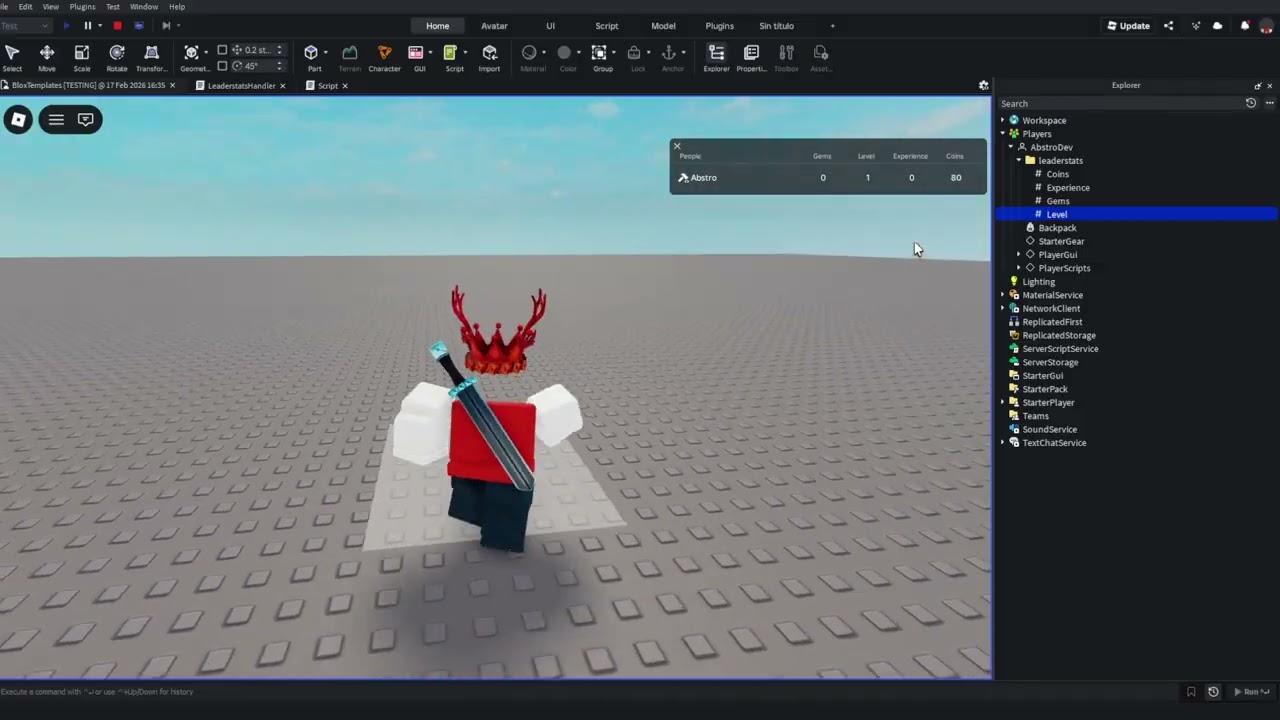Open the in-game hamburger menu
The height and width of the screenshot is (720, 1280).
(56, 120)
